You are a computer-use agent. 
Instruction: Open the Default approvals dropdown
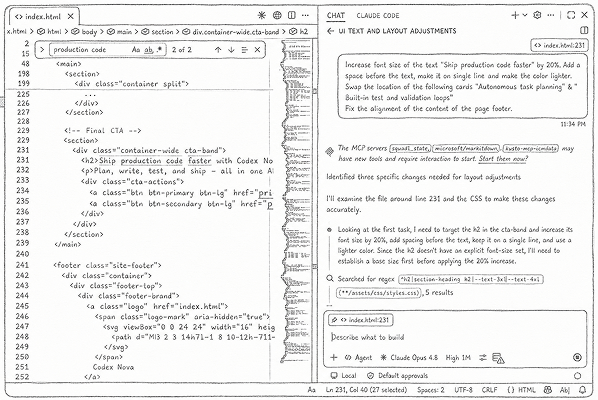tap(397, 376)
